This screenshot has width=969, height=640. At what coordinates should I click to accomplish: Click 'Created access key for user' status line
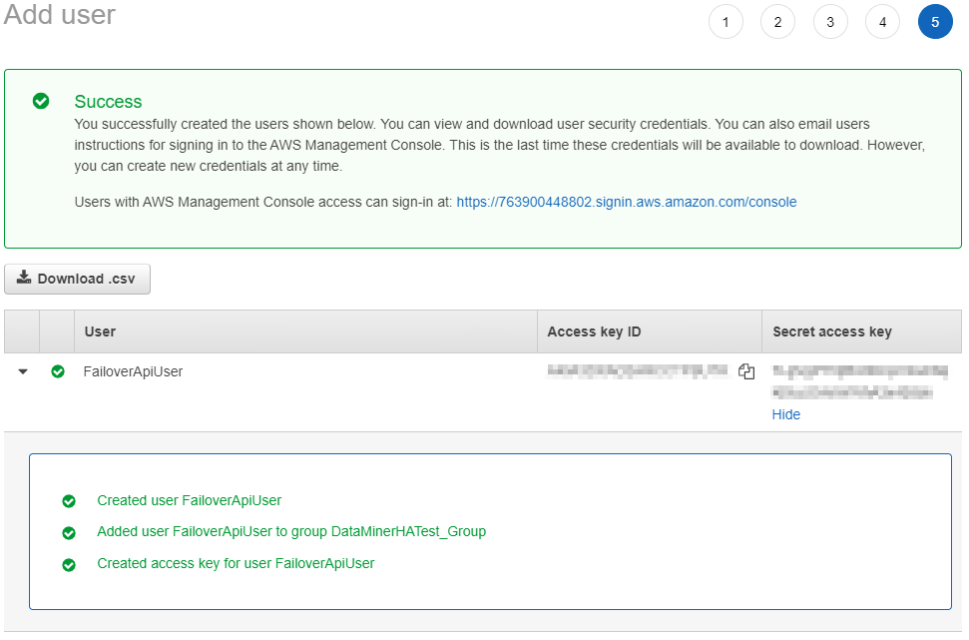(235, 563)
